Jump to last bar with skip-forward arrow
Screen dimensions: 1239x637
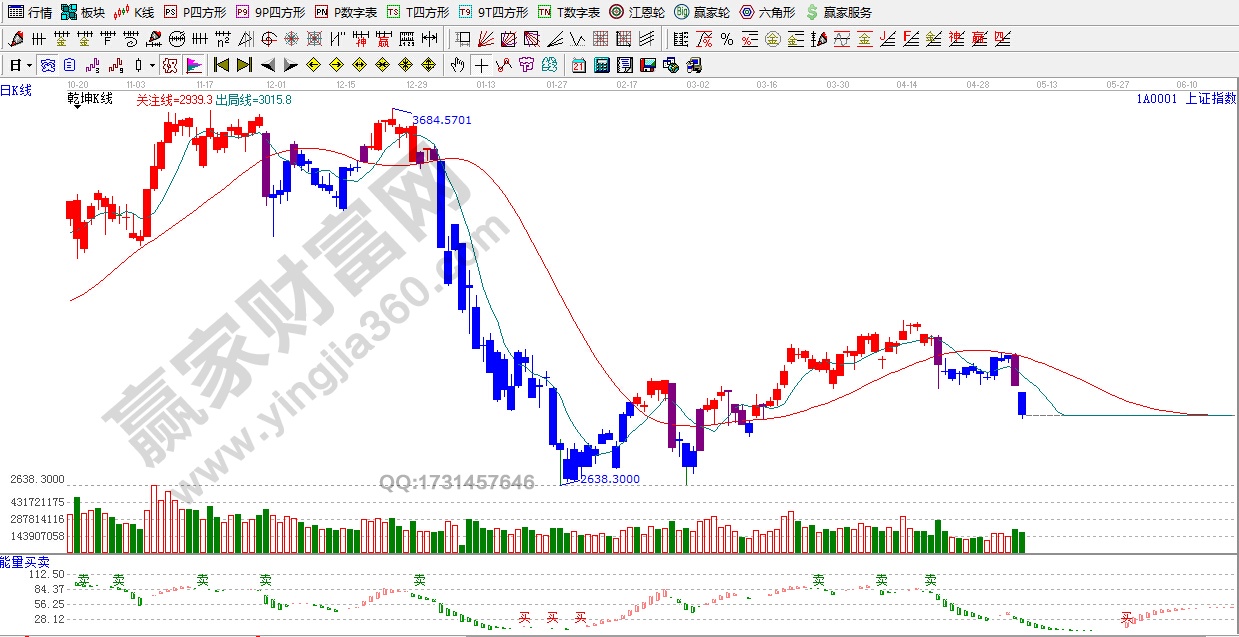pos(244,65)
